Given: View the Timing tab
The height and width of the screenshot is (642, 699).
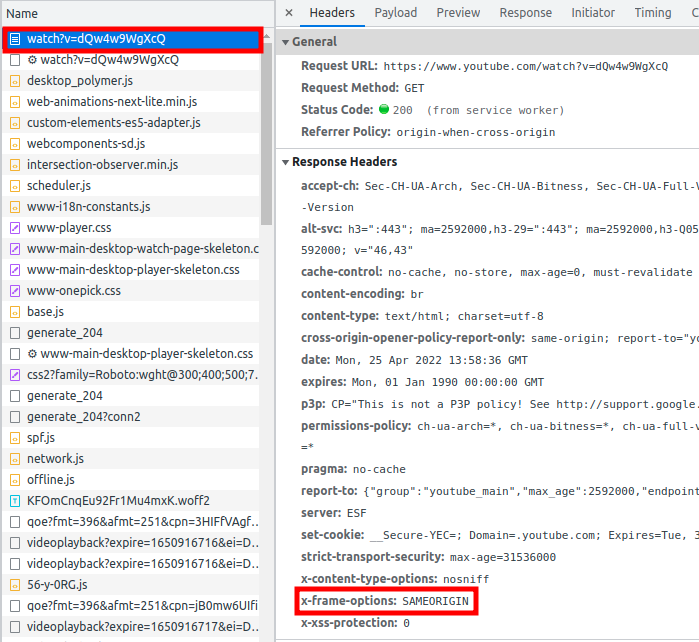Looking at the screenshot, I should click(x=653, y=13).
